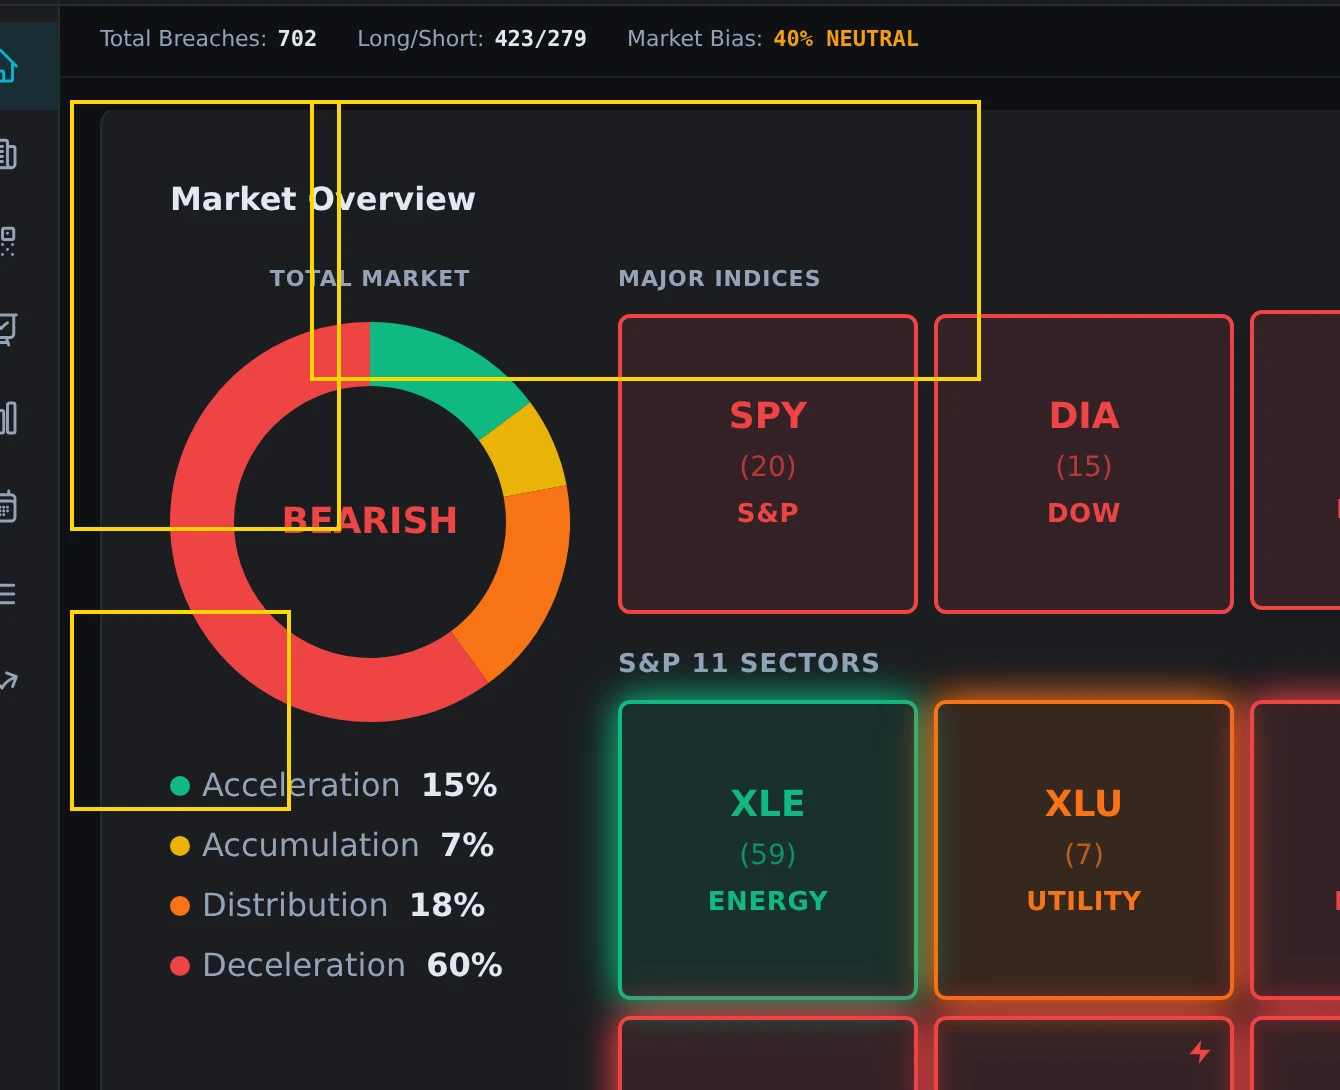Select Distribution 18% legend entry
This screenshot has width=1340, height=1090.
[x=328, y=905]
